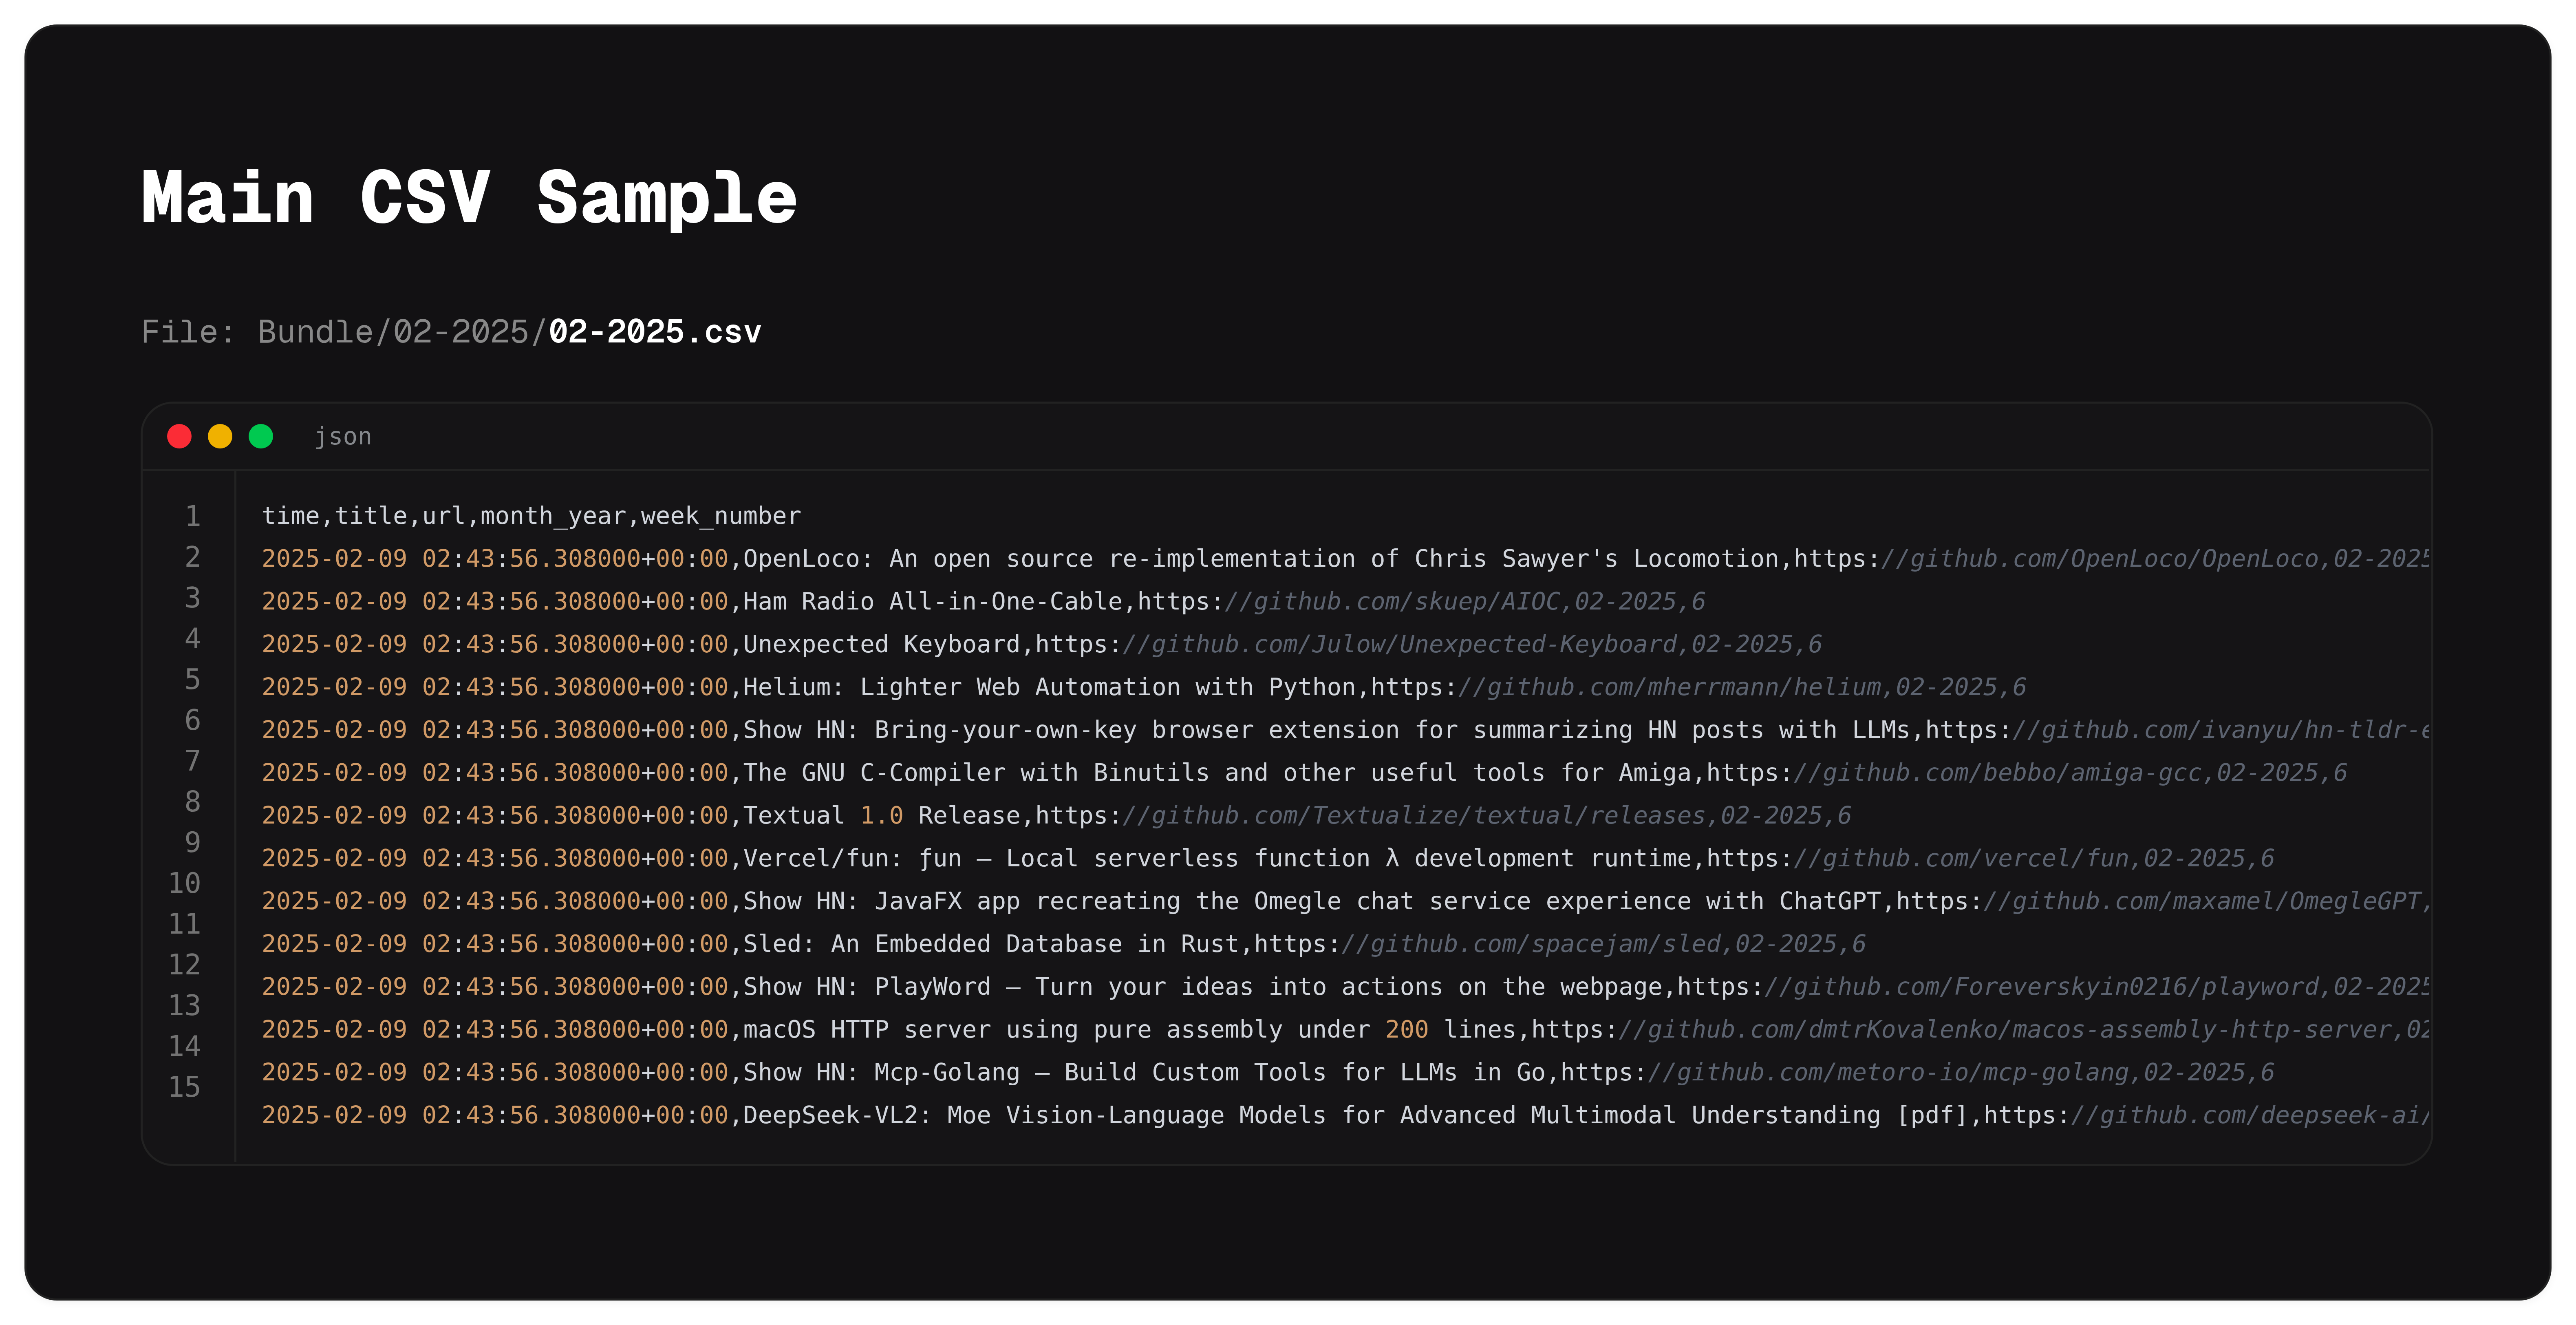
Task: Click the "json" language label
Action: pyautogui.click(x=343, y=437)
